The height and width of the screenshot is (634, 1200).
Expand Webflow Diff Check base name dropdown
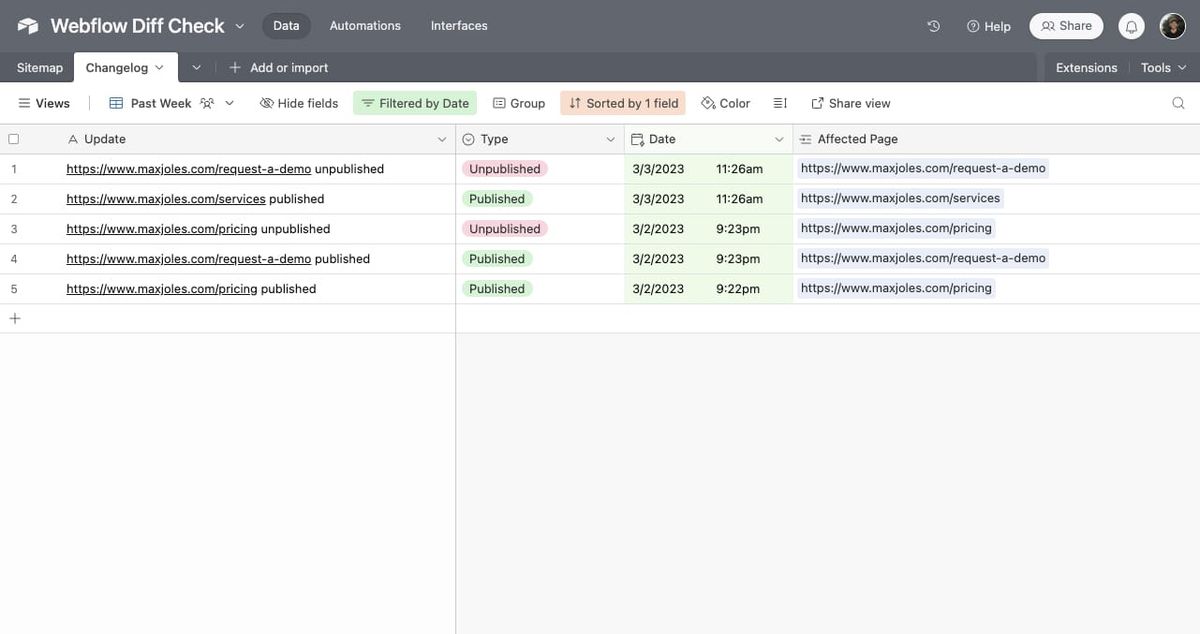(239, 26)
